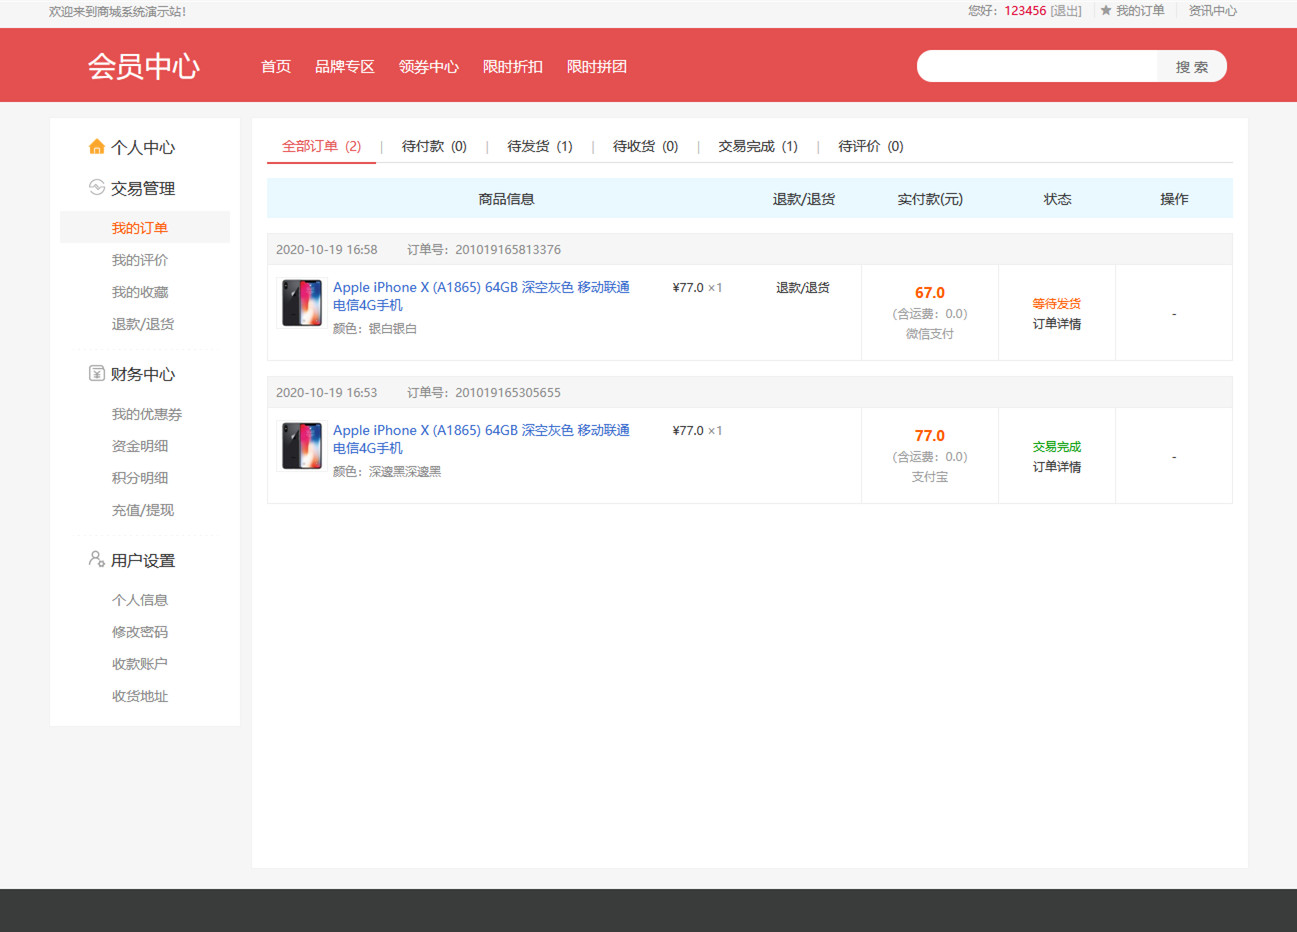Screen dimensions: 1297x932
Task: Click the 实付款(元) column header
Action: click(x=930, y=199)
